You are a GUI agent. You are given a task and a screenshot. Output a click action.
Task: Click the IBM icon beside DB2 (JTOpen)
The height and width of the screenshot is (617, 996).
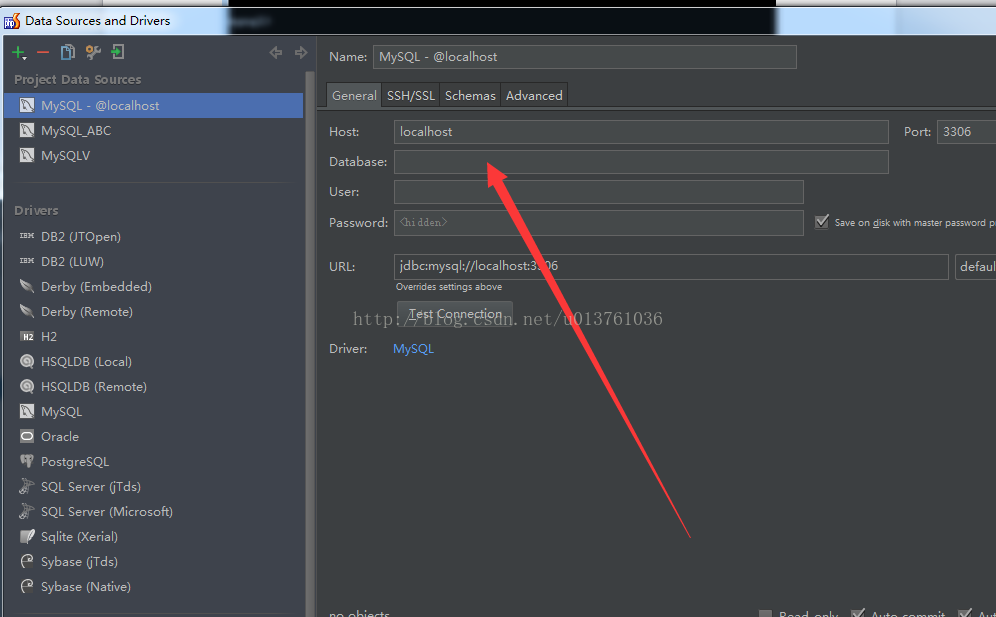pyautogui.click(x=27, y=236)
